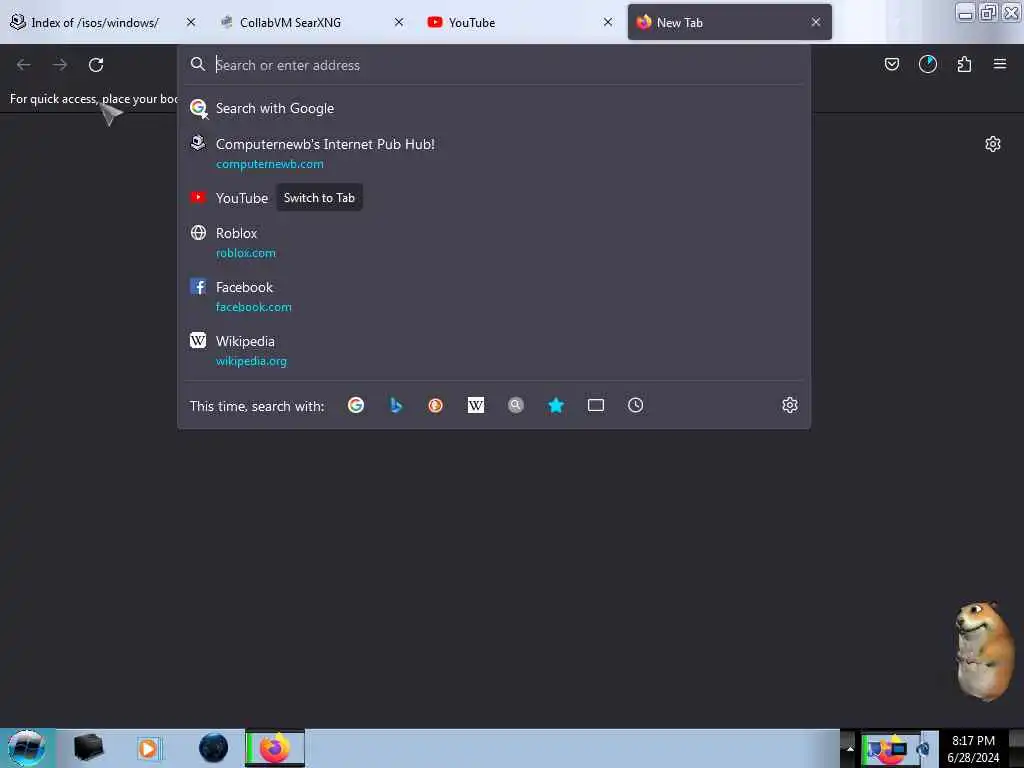Open the Firefox application menu
Image resolution: width=1024 pixels, height=768 pixels.
click(1000, 64)
